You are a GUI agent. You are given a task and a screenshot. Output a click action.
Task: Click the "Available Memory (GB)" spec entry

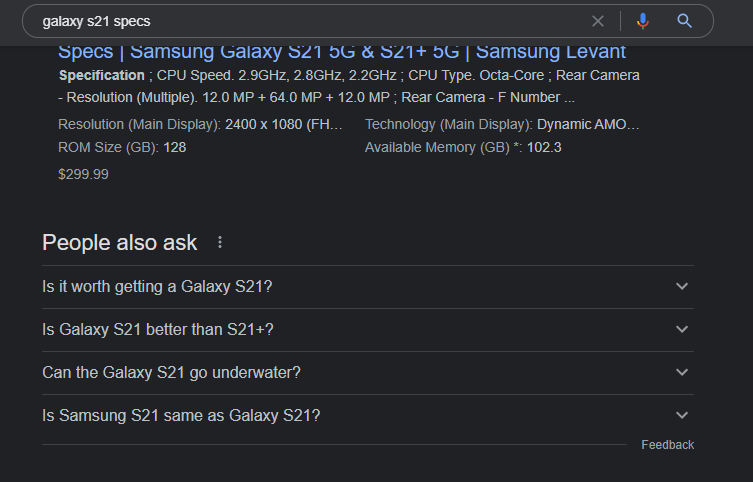463,147
